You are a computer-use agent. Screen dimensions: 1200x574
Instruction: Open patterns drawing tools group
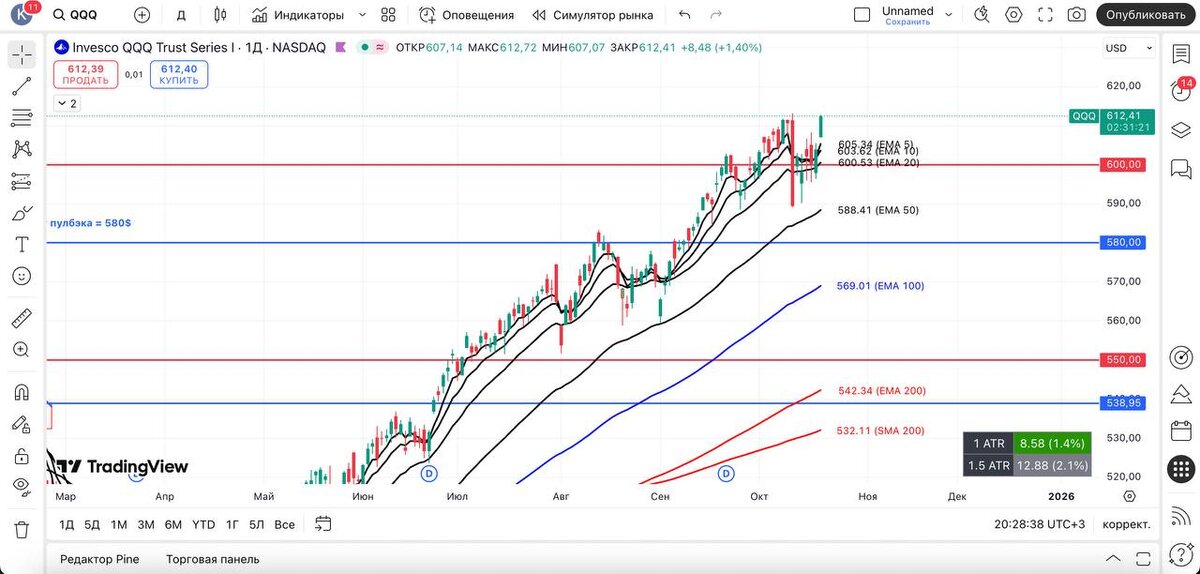click(x=22, y=149)
